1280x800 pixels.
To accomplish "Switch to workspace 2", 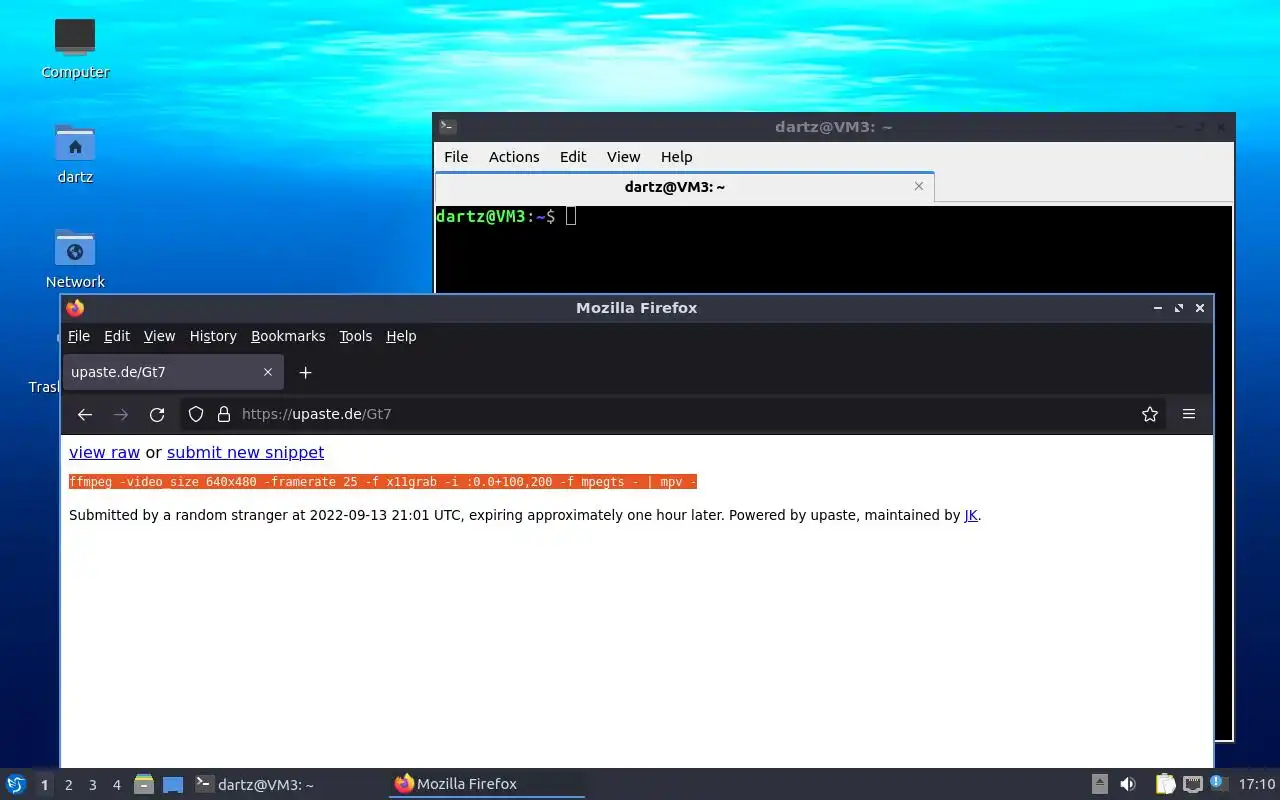I will (x=69, y=785).
